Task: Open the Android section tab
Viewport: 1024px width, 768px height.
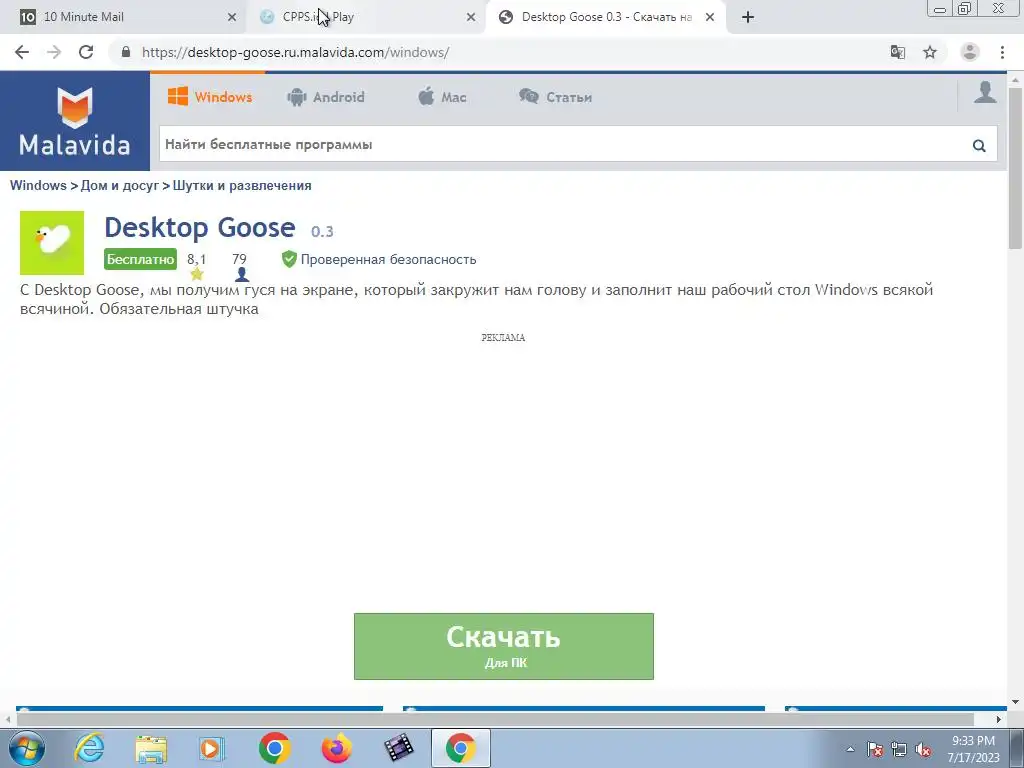Action: (325, 97)
